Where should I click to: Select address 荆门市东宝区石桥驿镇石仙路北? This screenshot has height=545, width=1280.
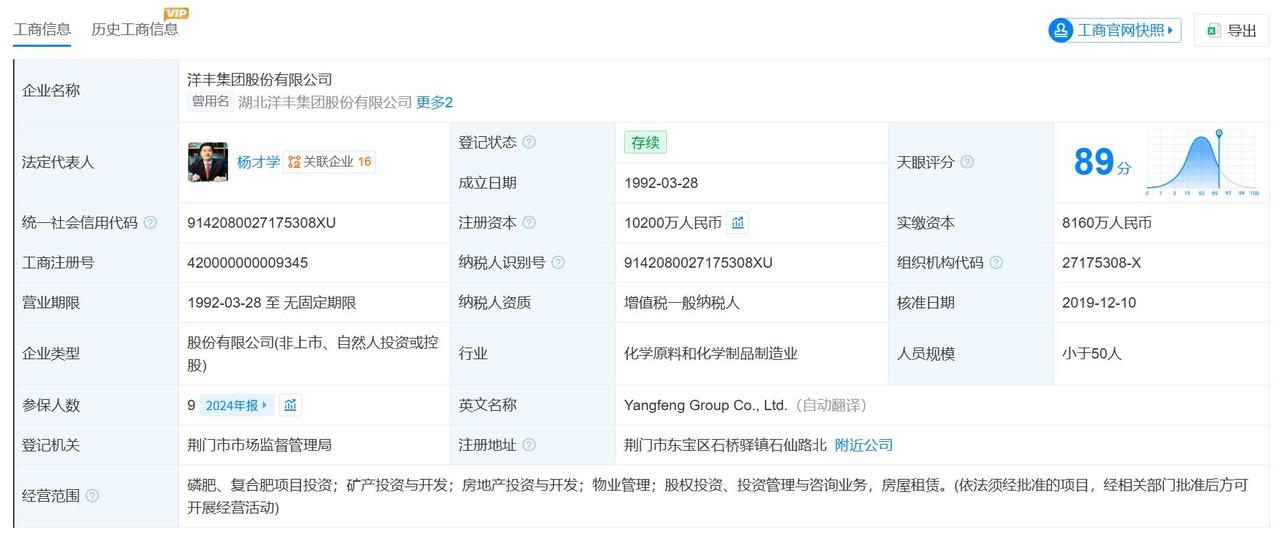(725, 445)
